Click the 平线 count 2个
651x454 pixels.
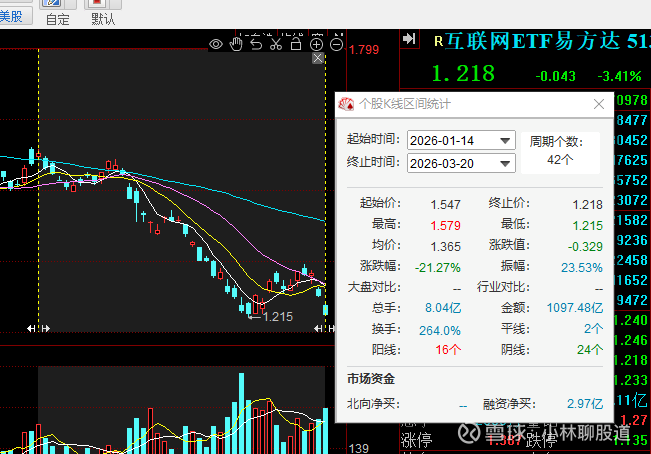click(593, 329)
